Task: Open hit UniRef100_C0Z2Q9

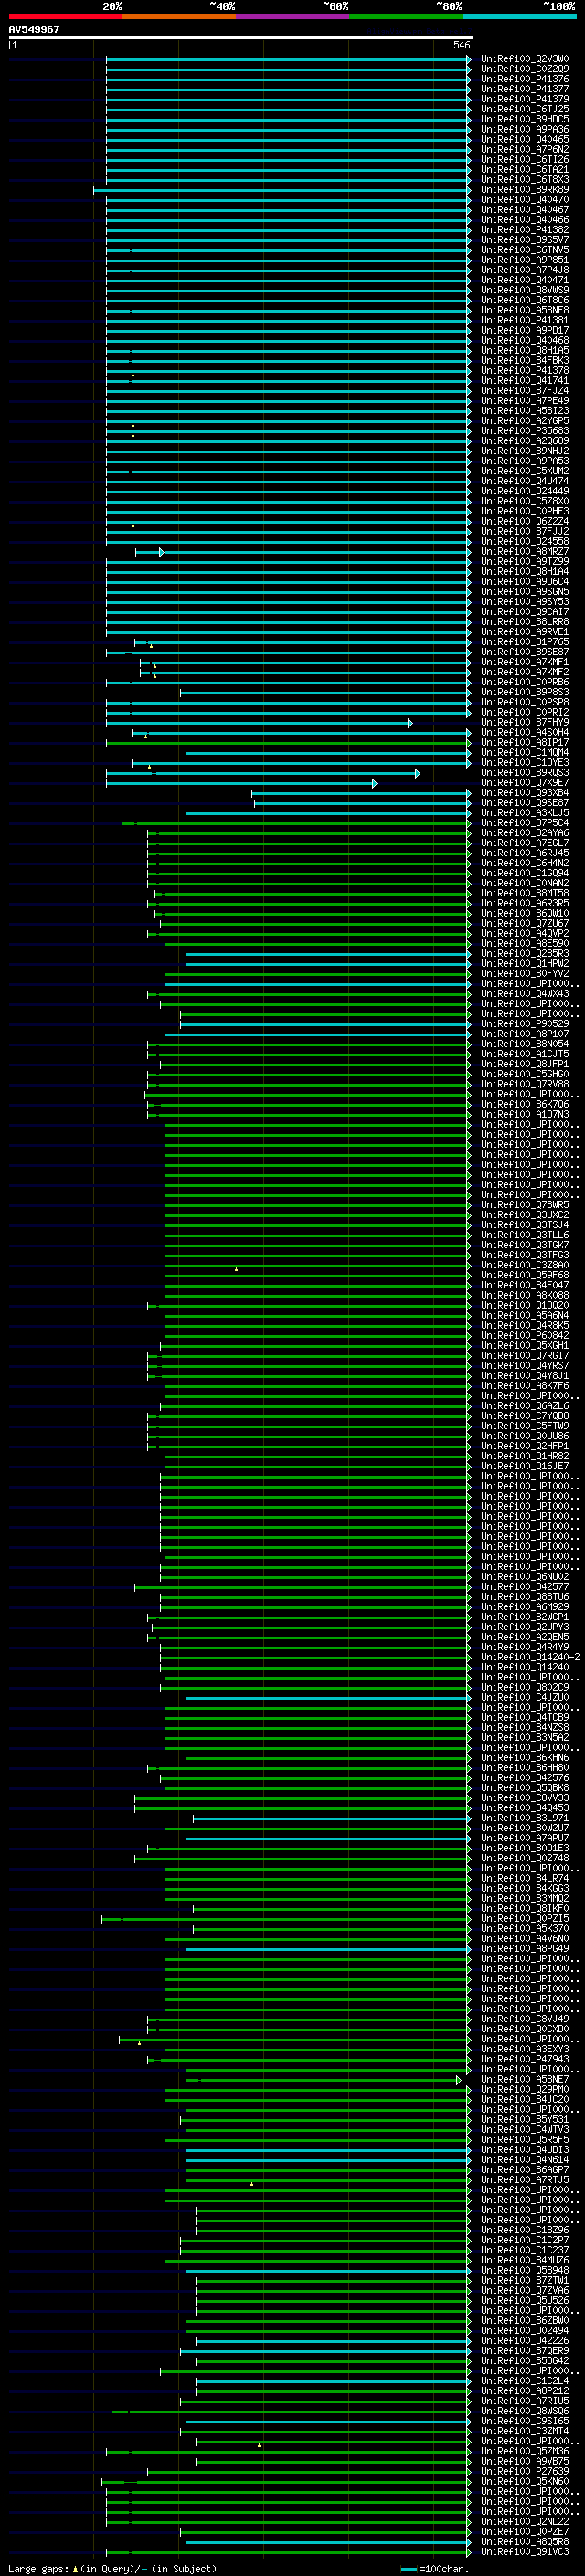Action: tap(525, 69)
